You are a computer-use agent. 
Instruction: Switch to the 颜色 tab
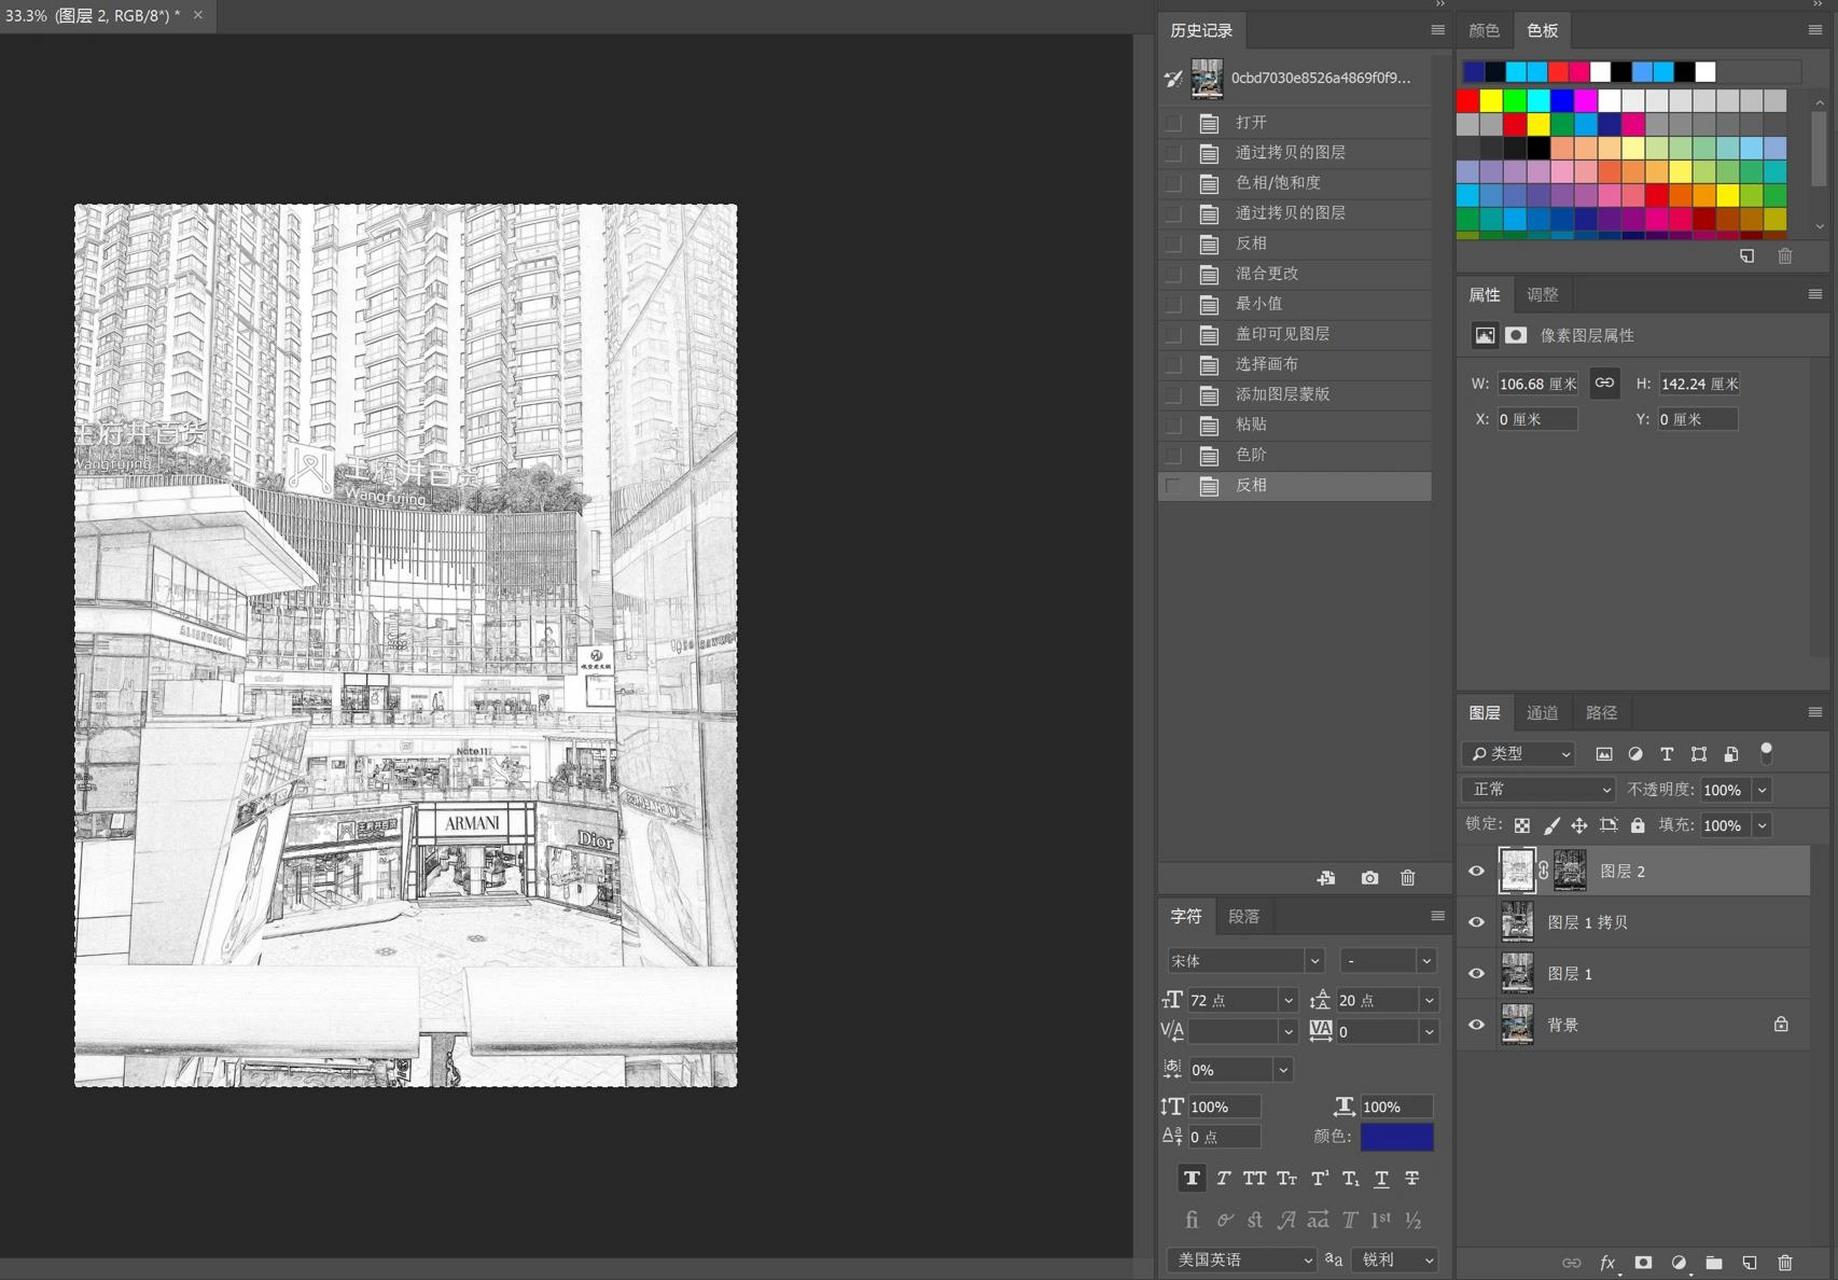point(1484,30)
